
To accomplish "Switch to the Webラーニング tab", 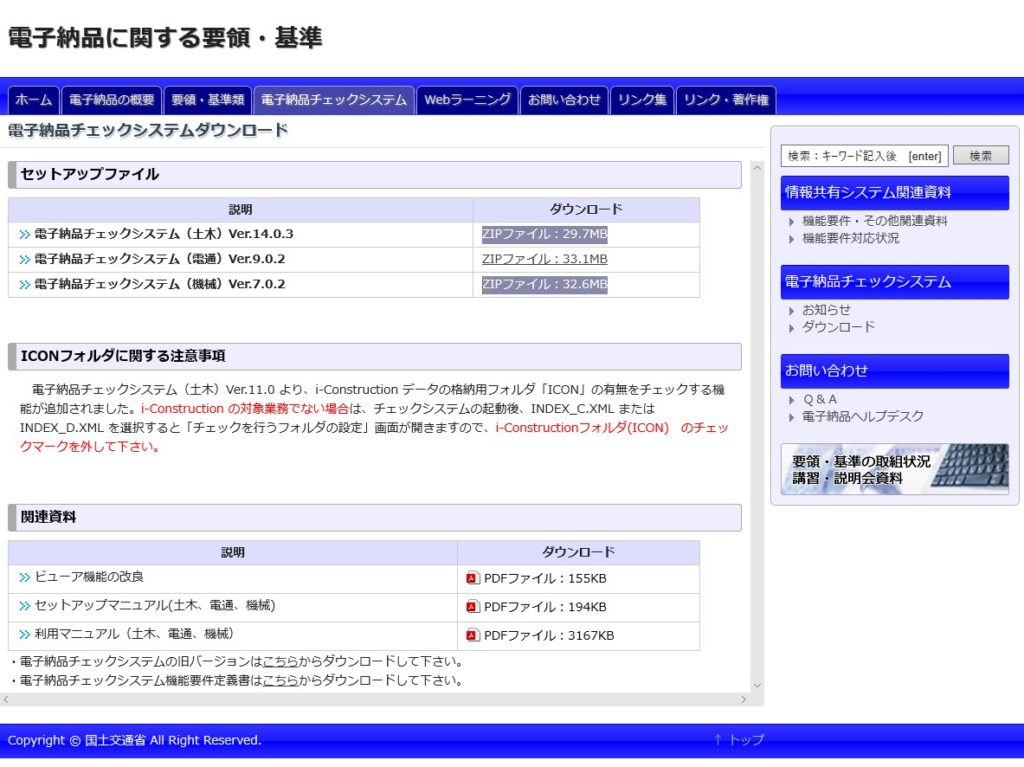I will tap(467, 100).
